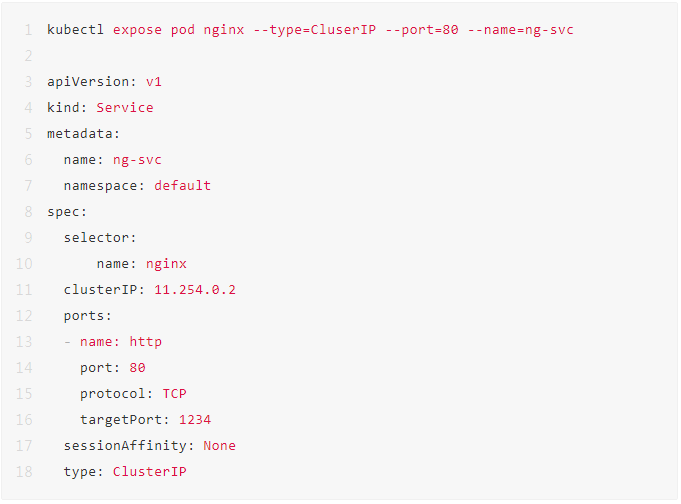Viewport: 681px width, 504px height.
Task: Click the Service value after kind
Action: (x=125, y=108)
